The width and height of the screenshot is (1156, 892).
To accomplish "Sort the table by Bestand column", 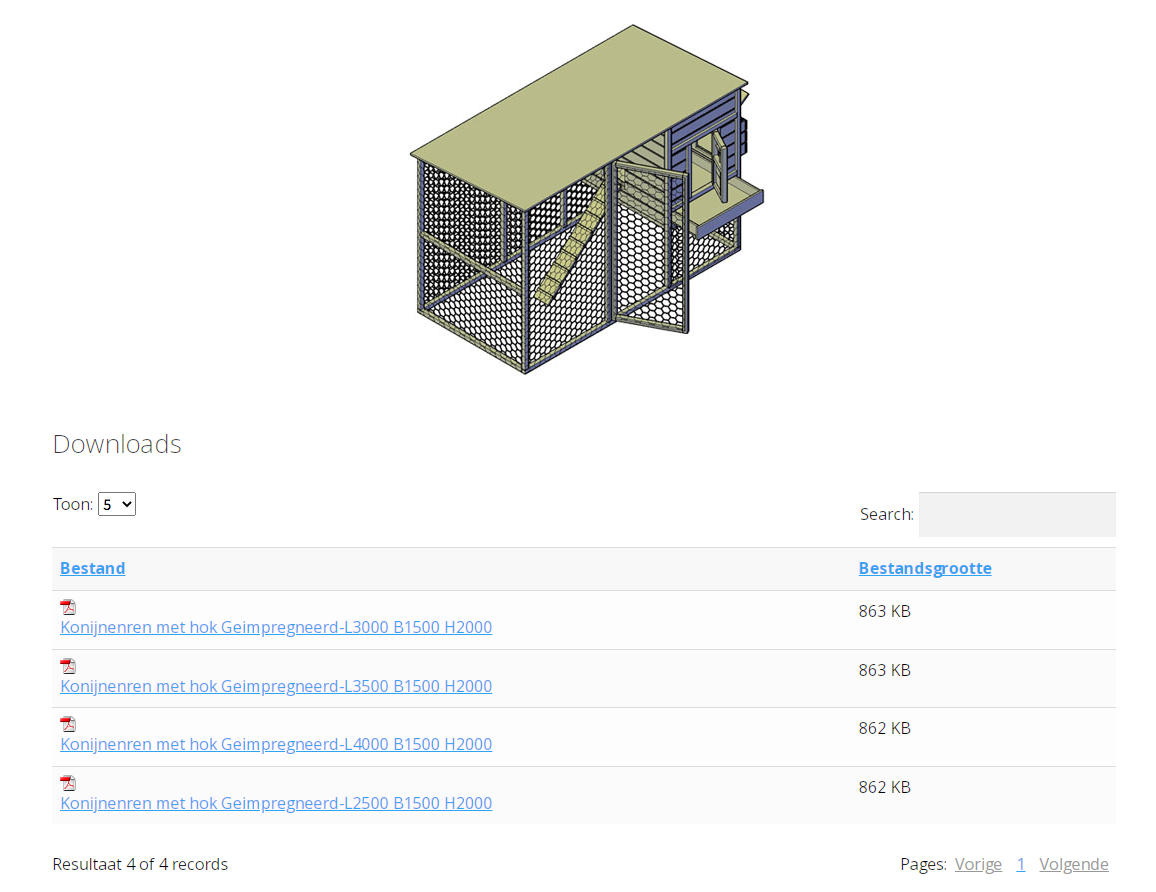I will [x=92, y=568].
